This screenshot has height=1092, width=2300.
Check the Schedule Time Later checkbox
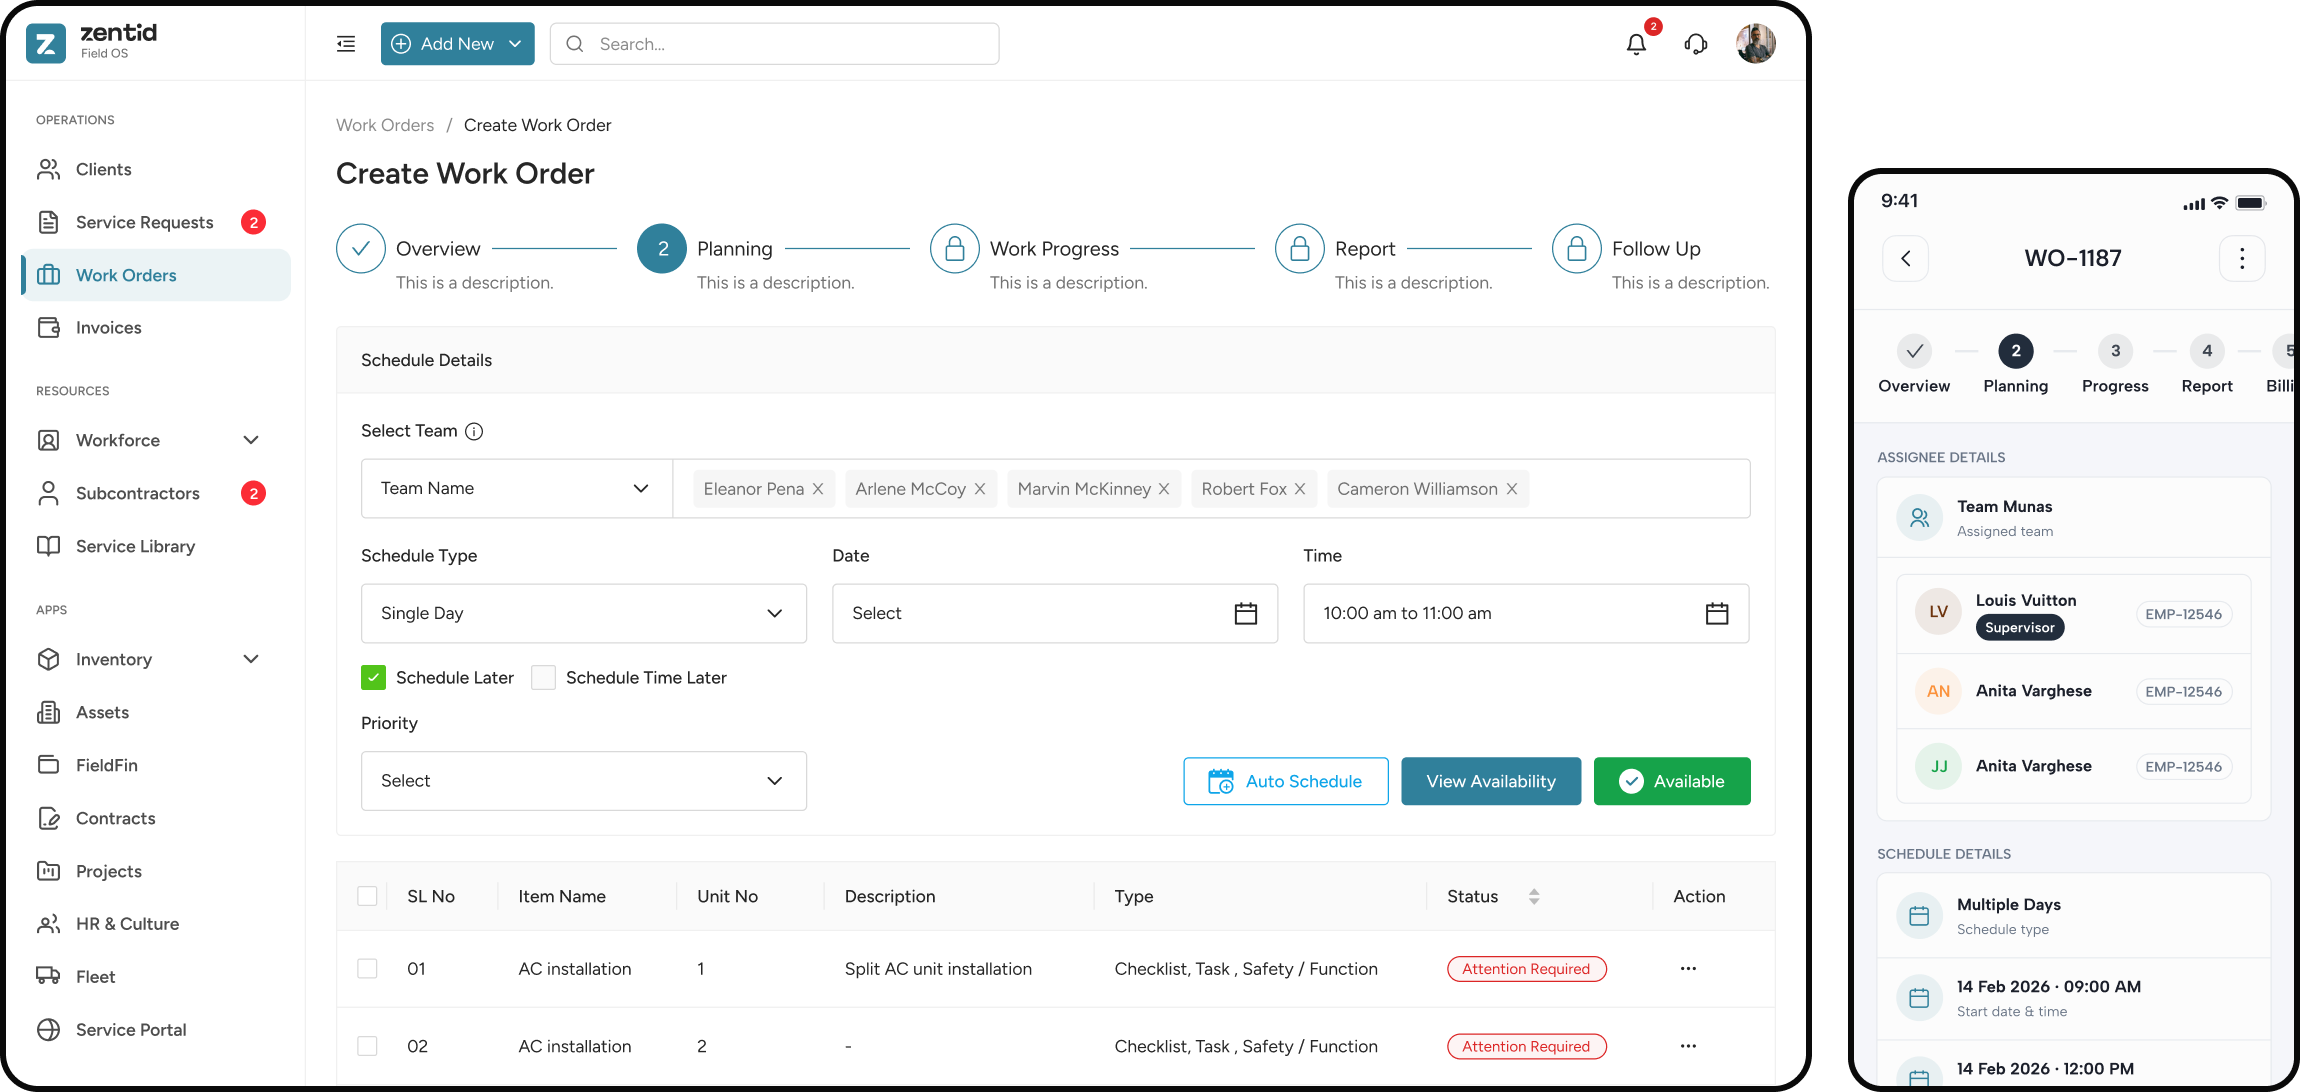pyautogui.click(x=543, y=678)
